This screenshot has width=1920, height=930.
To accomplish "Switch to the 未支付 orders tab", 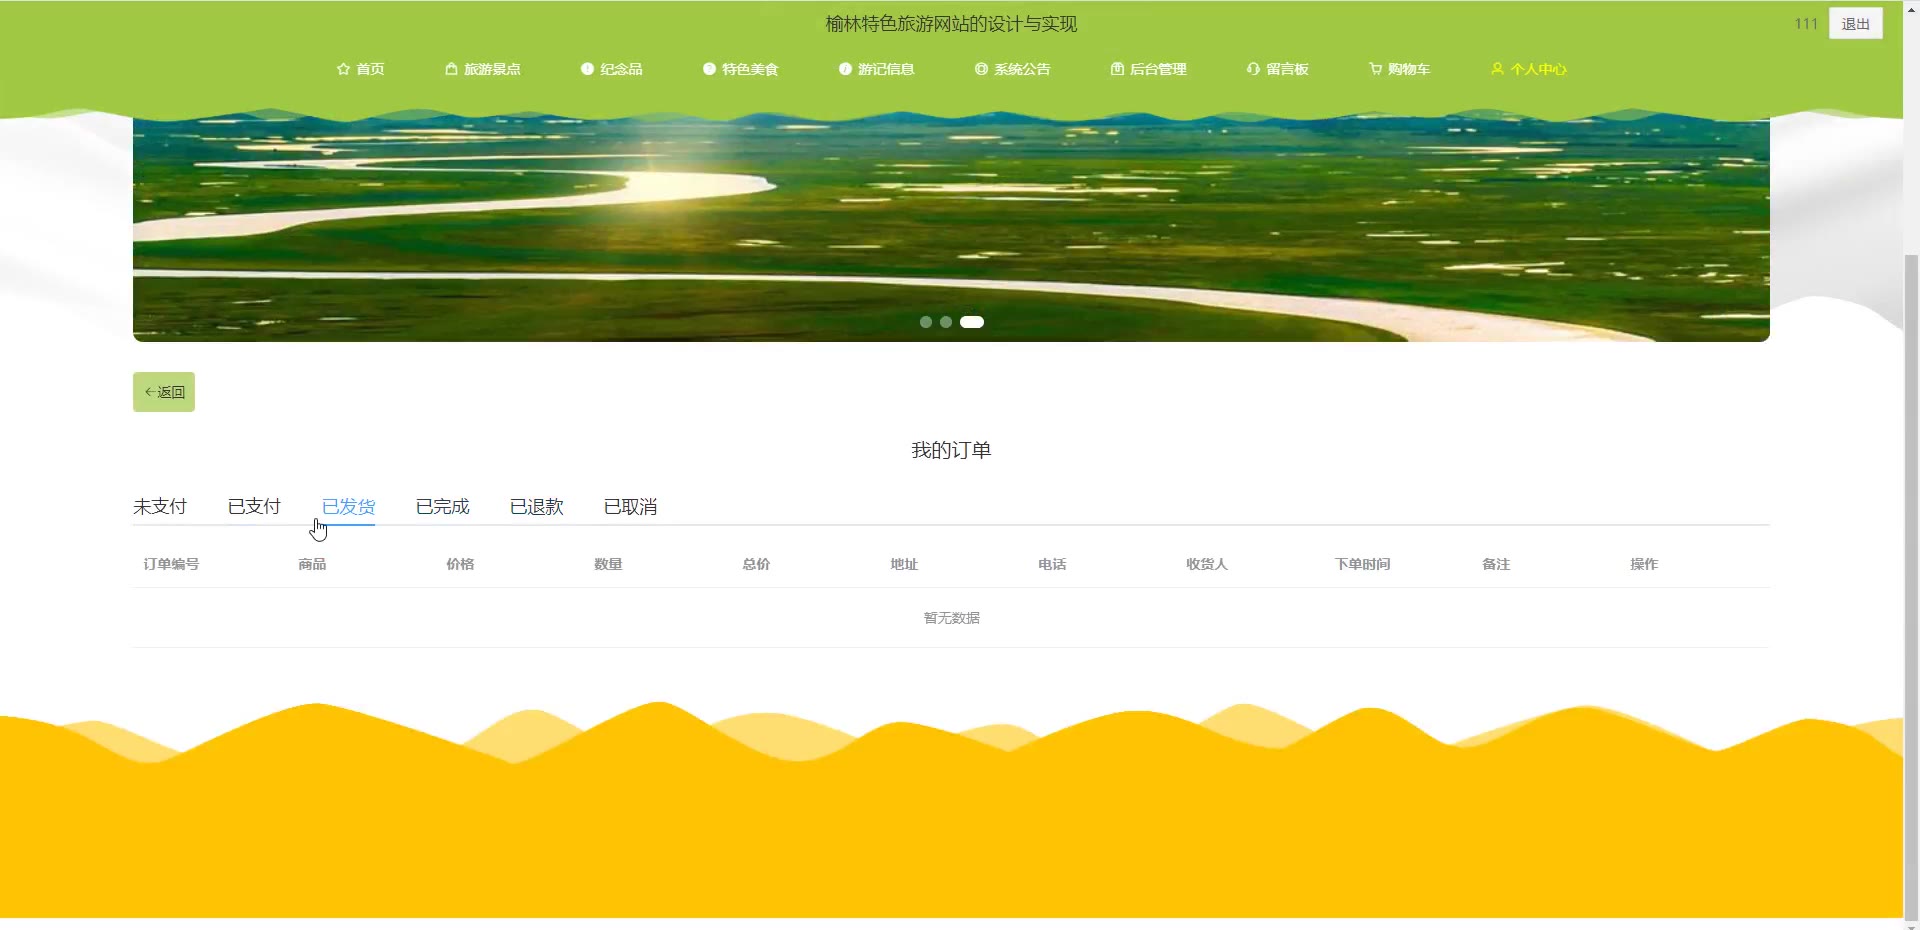I will (x=160, y=507).
